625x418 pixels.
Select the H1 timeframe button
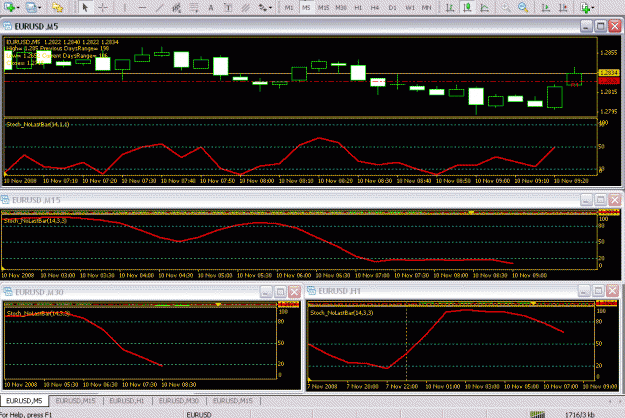point(358,7)
